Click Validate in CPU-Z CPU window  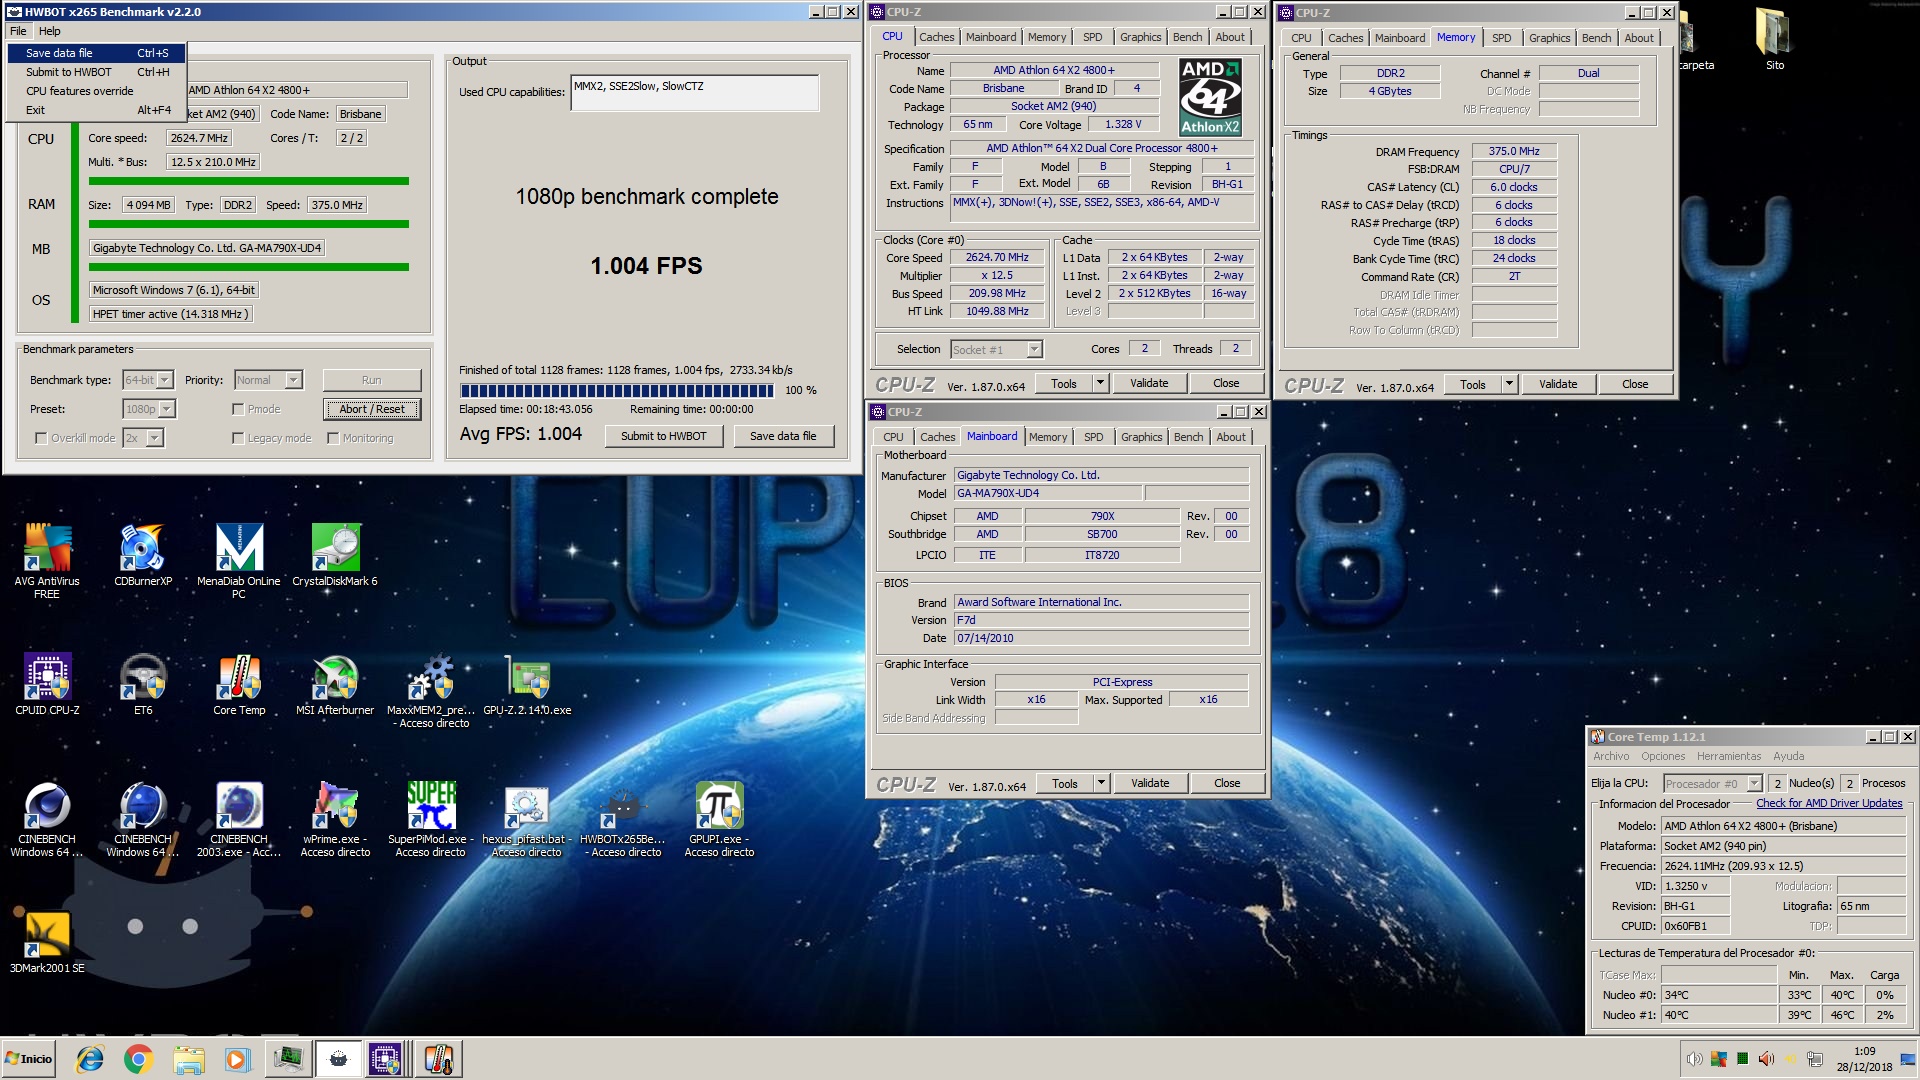[1149, 383]
